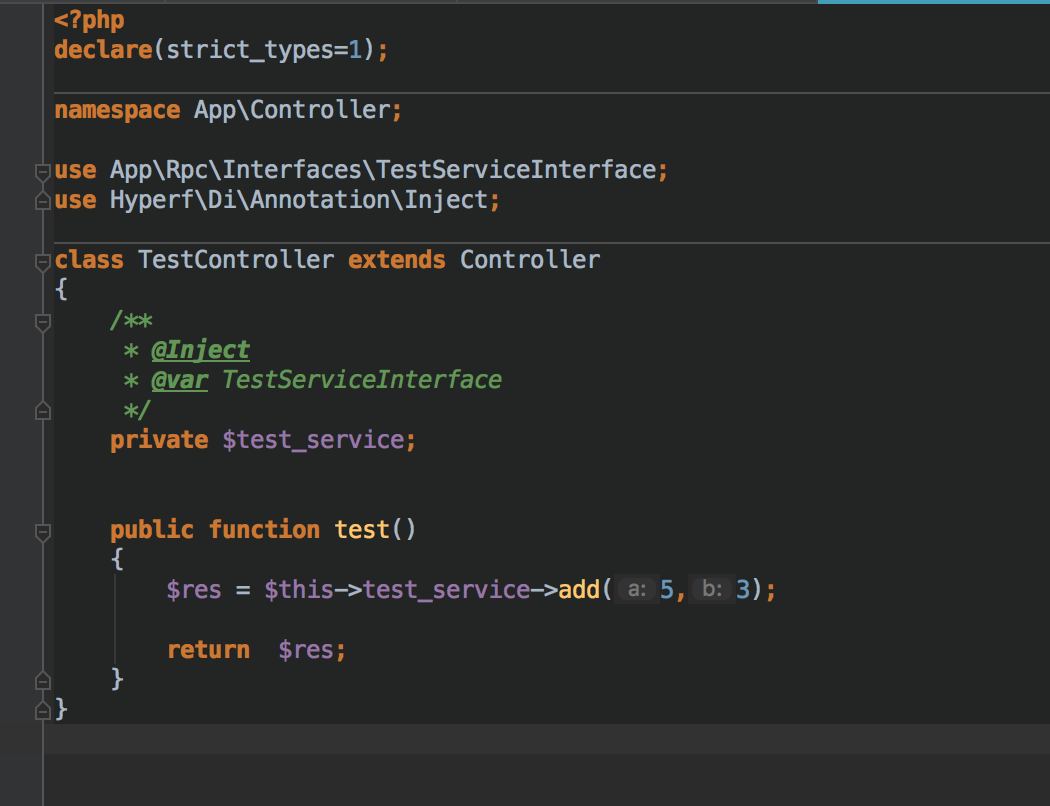
Task: Click the test function name
Action: coord(362,530)
